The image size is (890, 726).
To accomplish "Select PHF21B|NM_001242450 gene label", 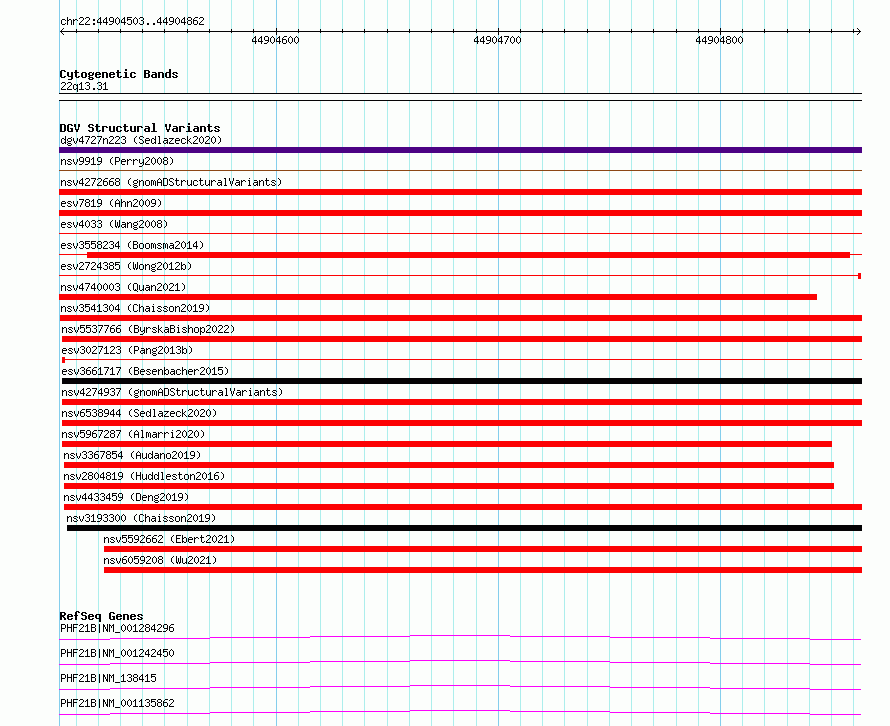I will [117, 653].
